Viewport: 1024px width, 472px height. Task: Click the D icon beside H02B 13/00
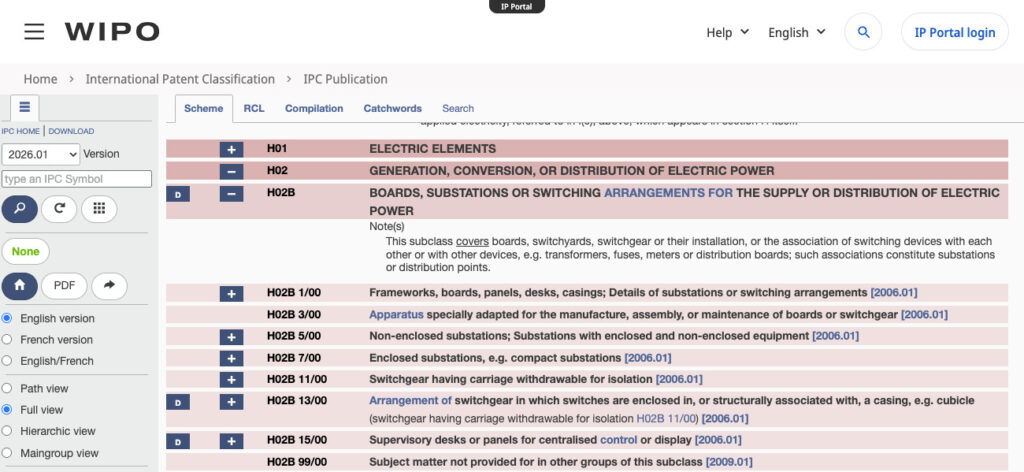(177, 402)
